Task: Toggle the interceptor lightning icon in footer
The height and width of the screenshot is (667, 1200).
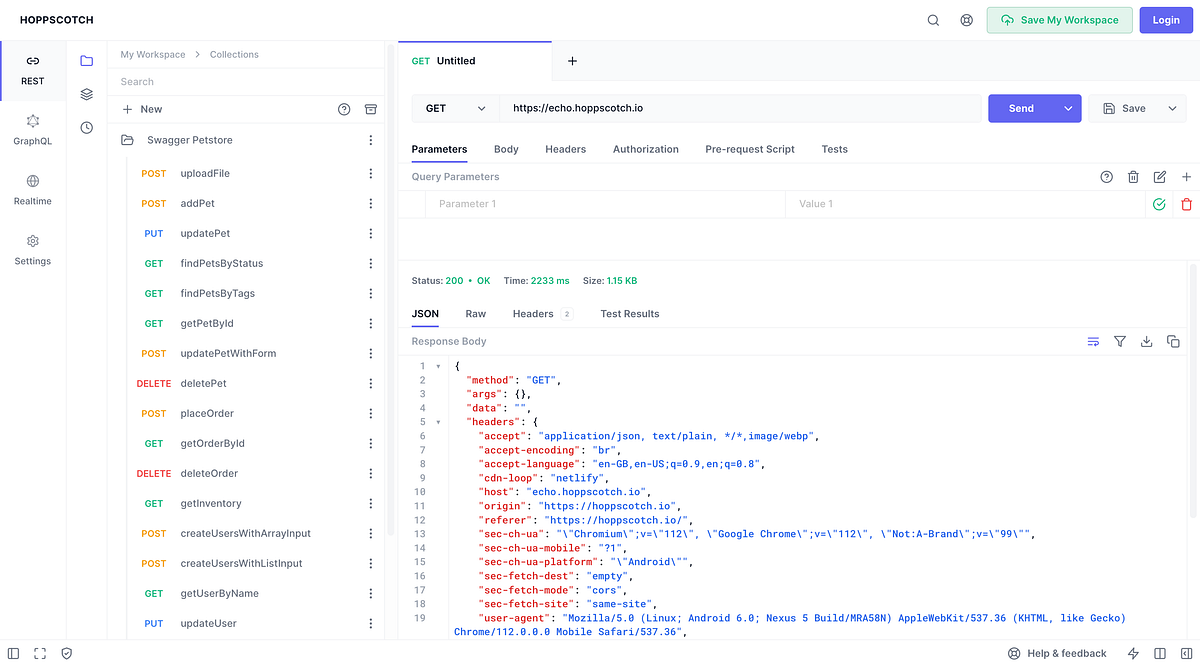Action: pyautogui.click(x=1132, y=653)
